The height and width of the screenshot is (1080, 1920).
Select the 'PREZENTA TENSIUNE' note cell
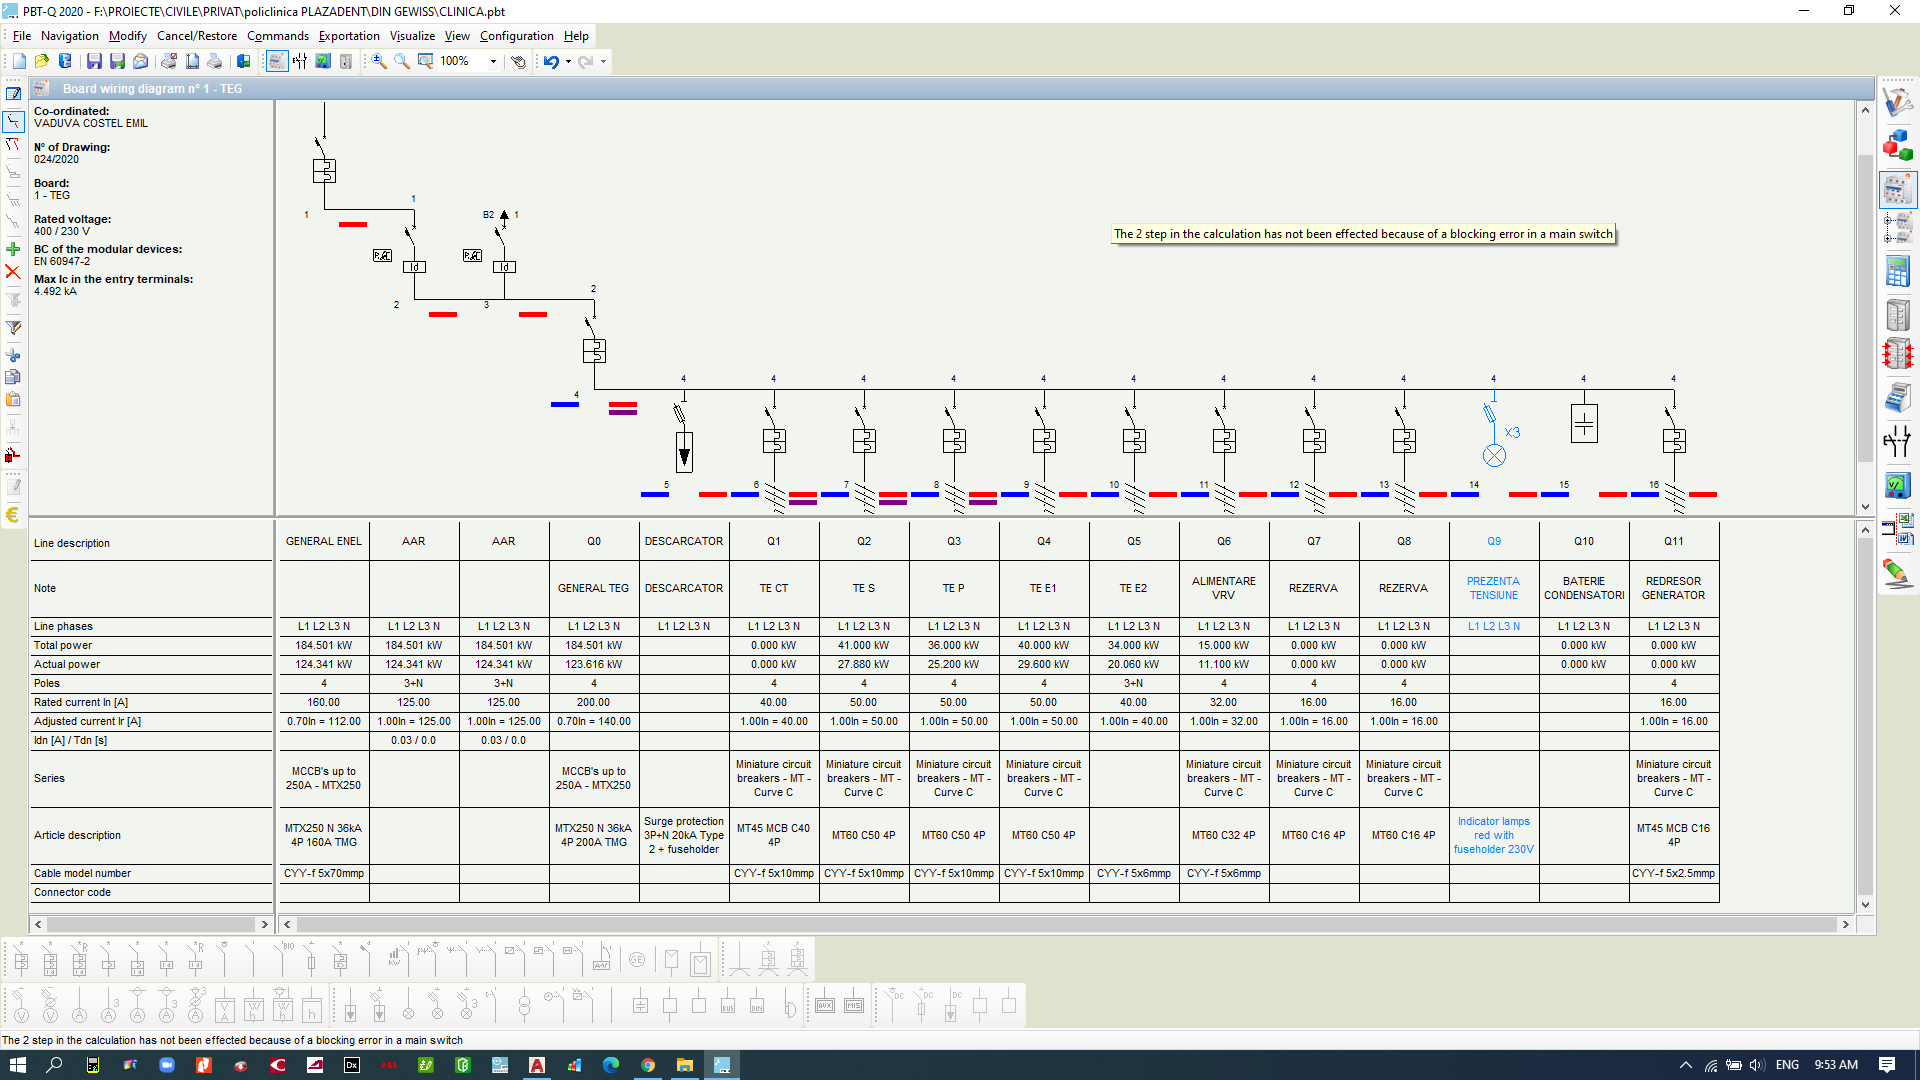point(1494,588)
